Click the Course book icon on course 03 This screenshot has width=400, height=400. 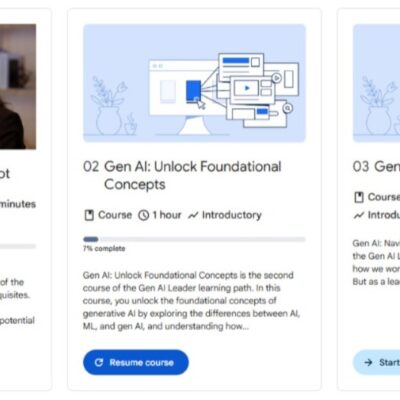359,197
